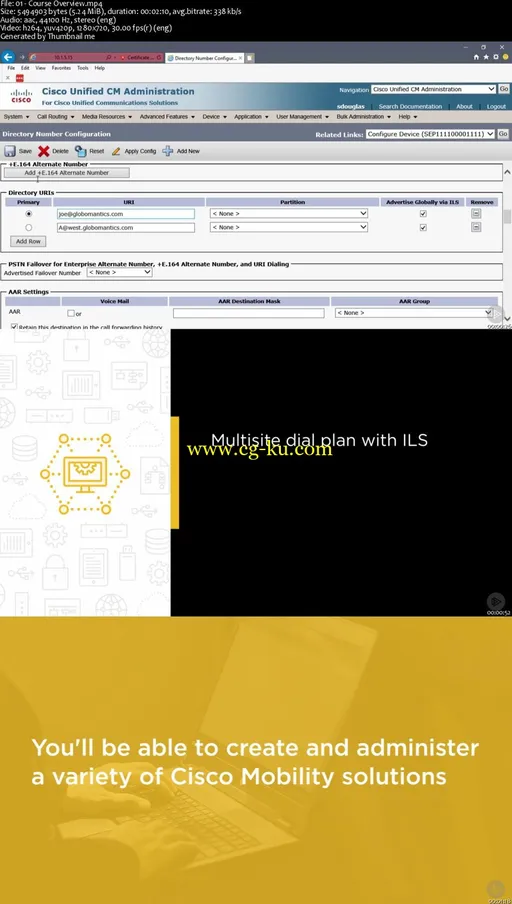Click the A@west.globomantics.com URI field
This screenshot has height=904, width=512.
126,228
